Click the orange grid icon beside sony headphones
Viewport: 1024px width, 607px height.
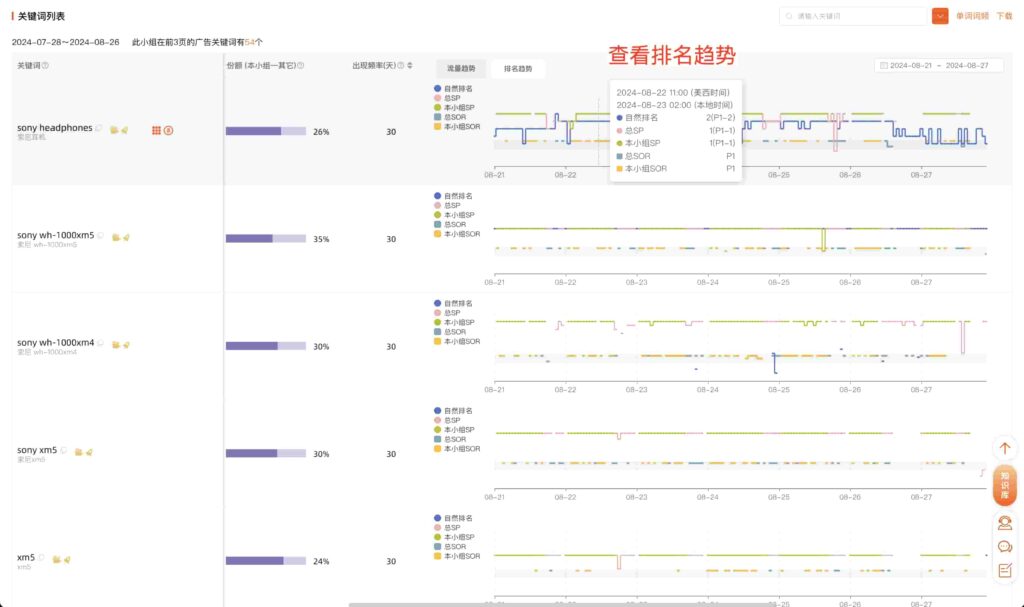[156, 130]
